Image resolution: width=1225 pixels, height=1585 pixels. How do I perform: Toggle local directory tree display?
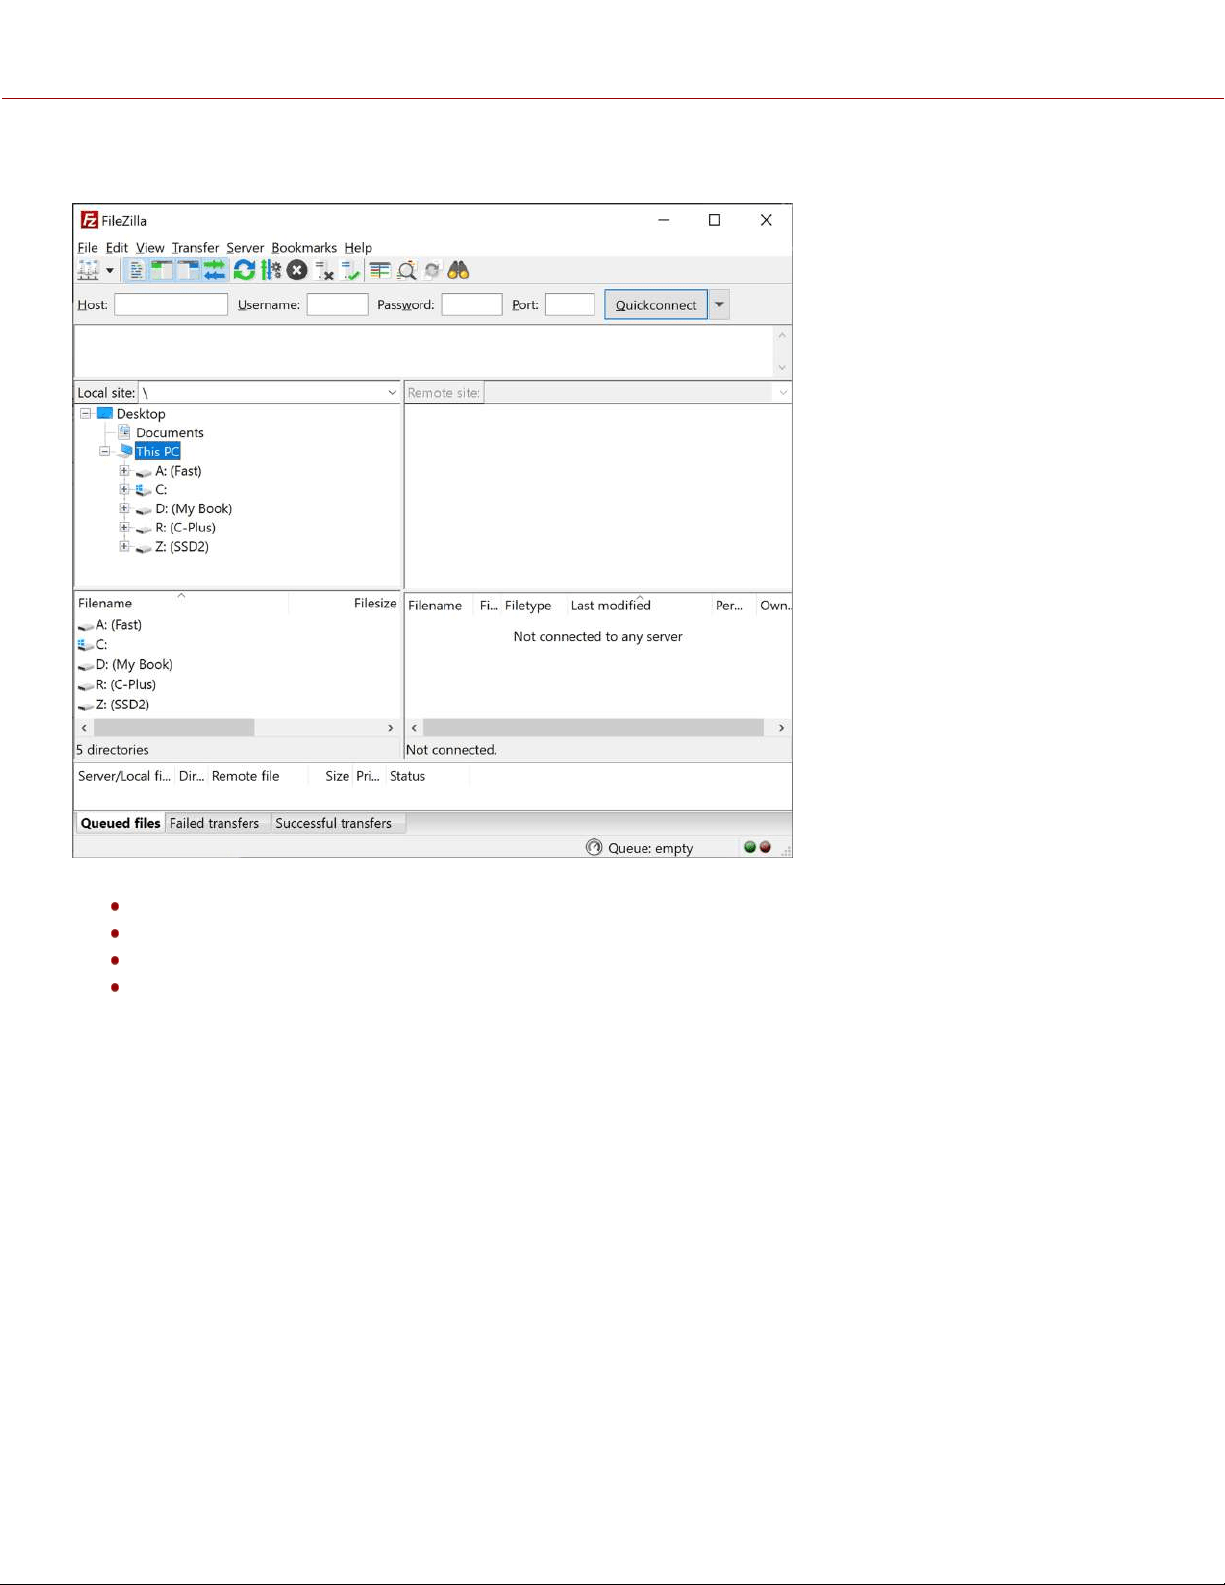point(162,270)
